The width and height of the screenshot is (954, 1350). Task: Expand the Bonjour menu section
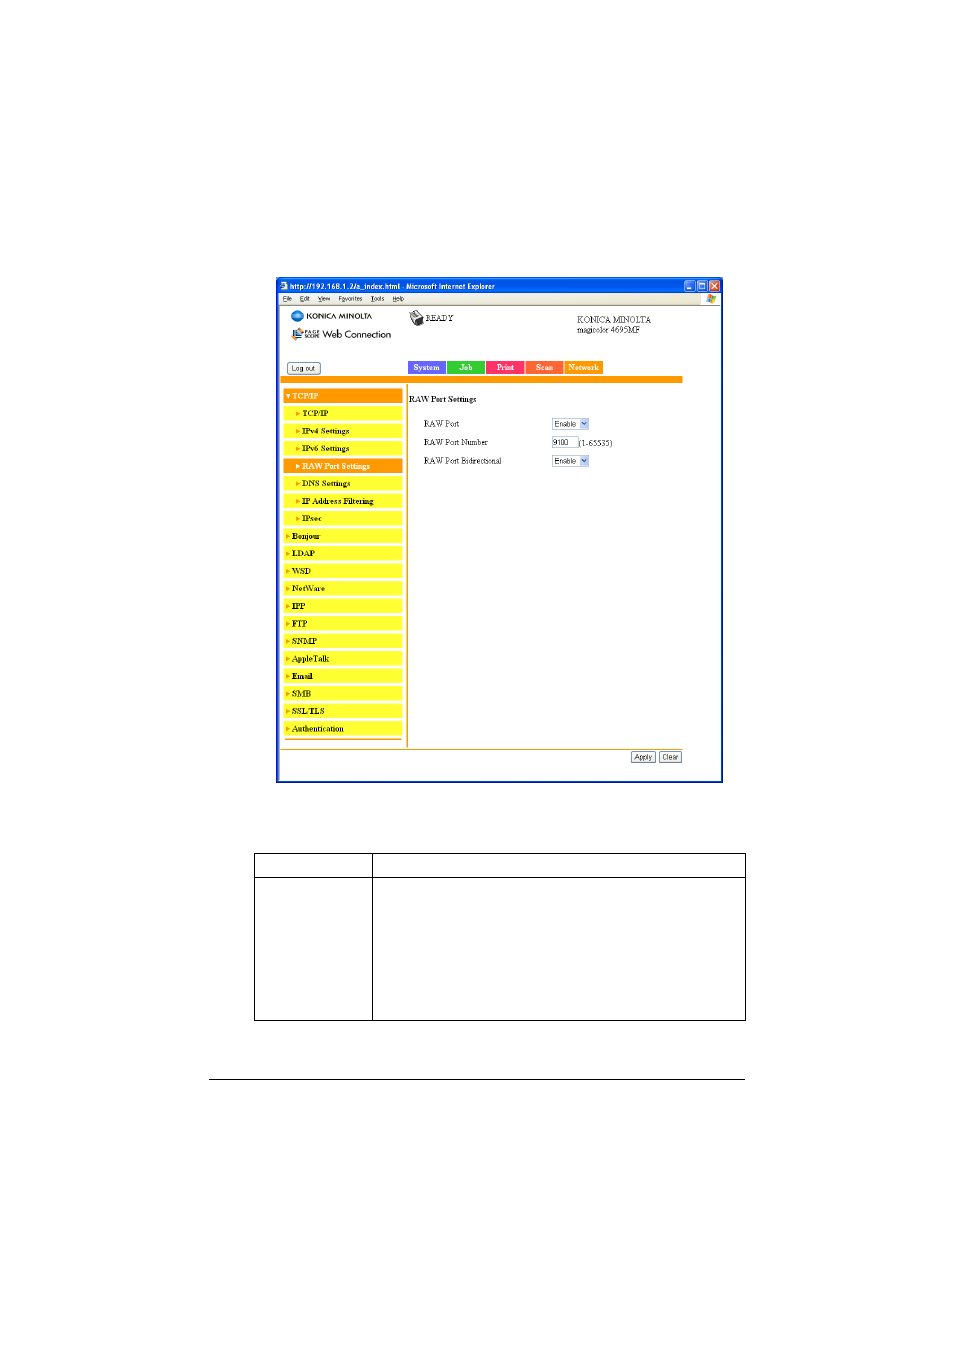[343, 536]
